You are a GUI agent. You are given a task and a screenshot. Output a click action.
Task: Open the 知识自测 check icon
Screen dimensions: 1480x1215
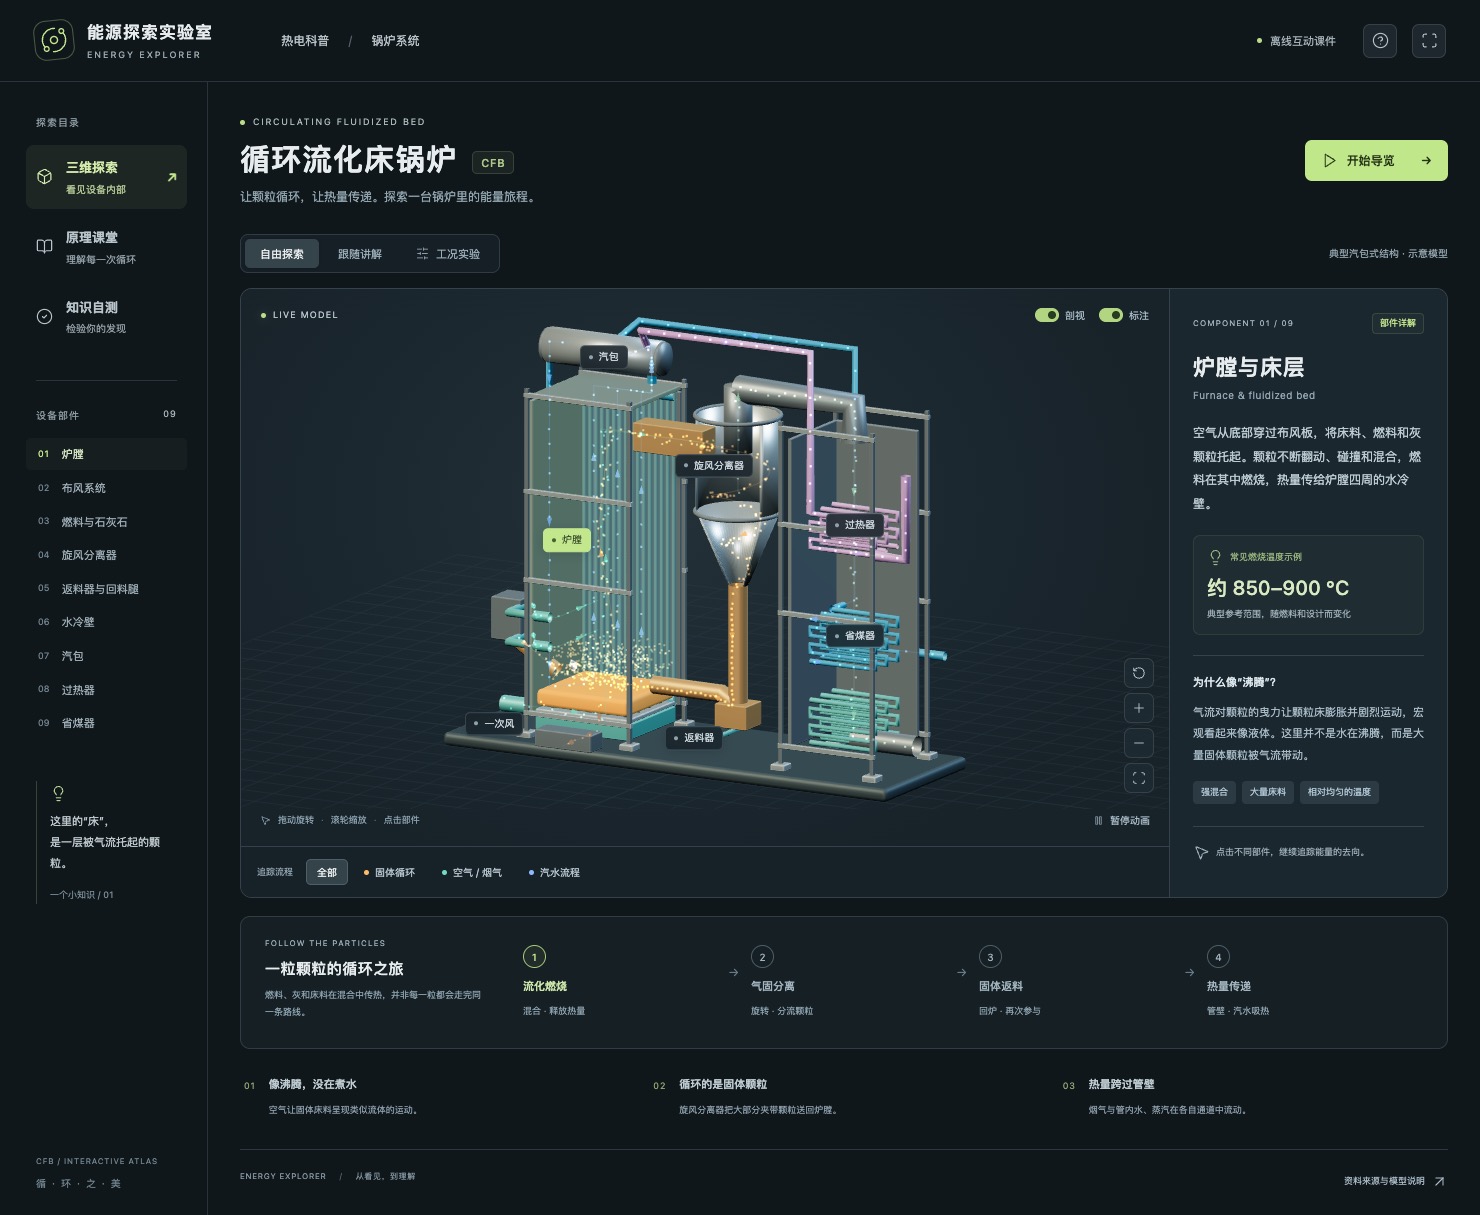click(44, 317)
